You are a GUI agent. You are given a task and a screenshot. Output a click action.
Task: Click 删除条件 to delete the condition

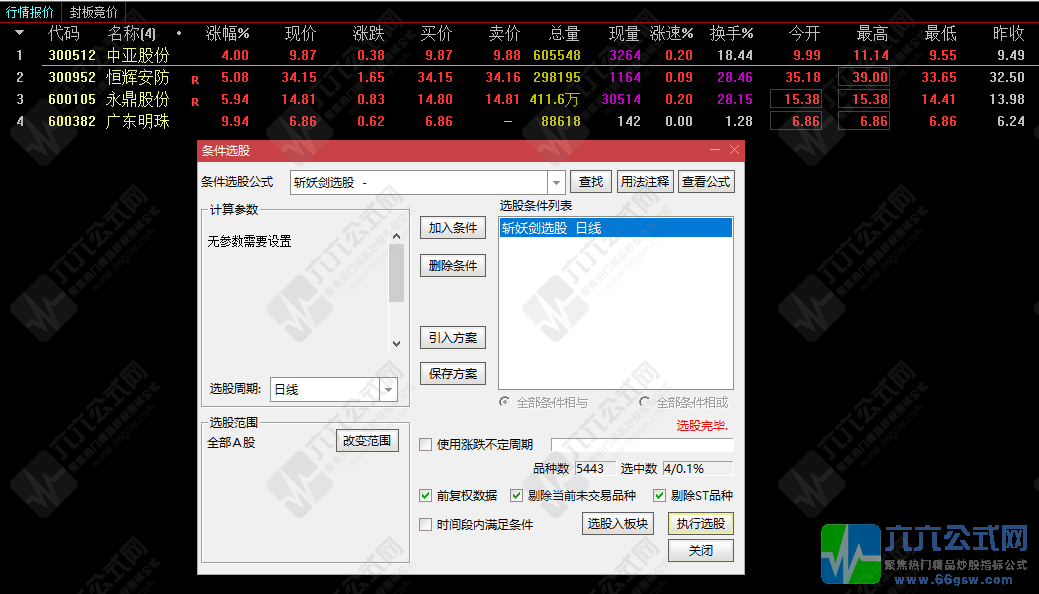[x=452, y=265]
